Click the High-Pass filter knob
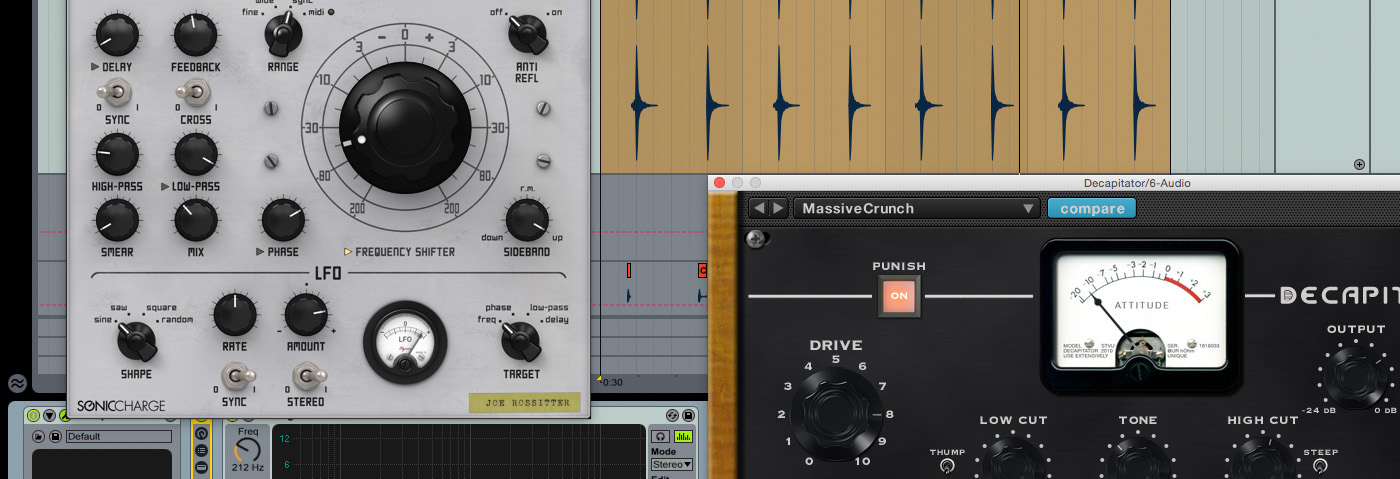Viewport: 1400px width, 479px height. click(116, 155)
